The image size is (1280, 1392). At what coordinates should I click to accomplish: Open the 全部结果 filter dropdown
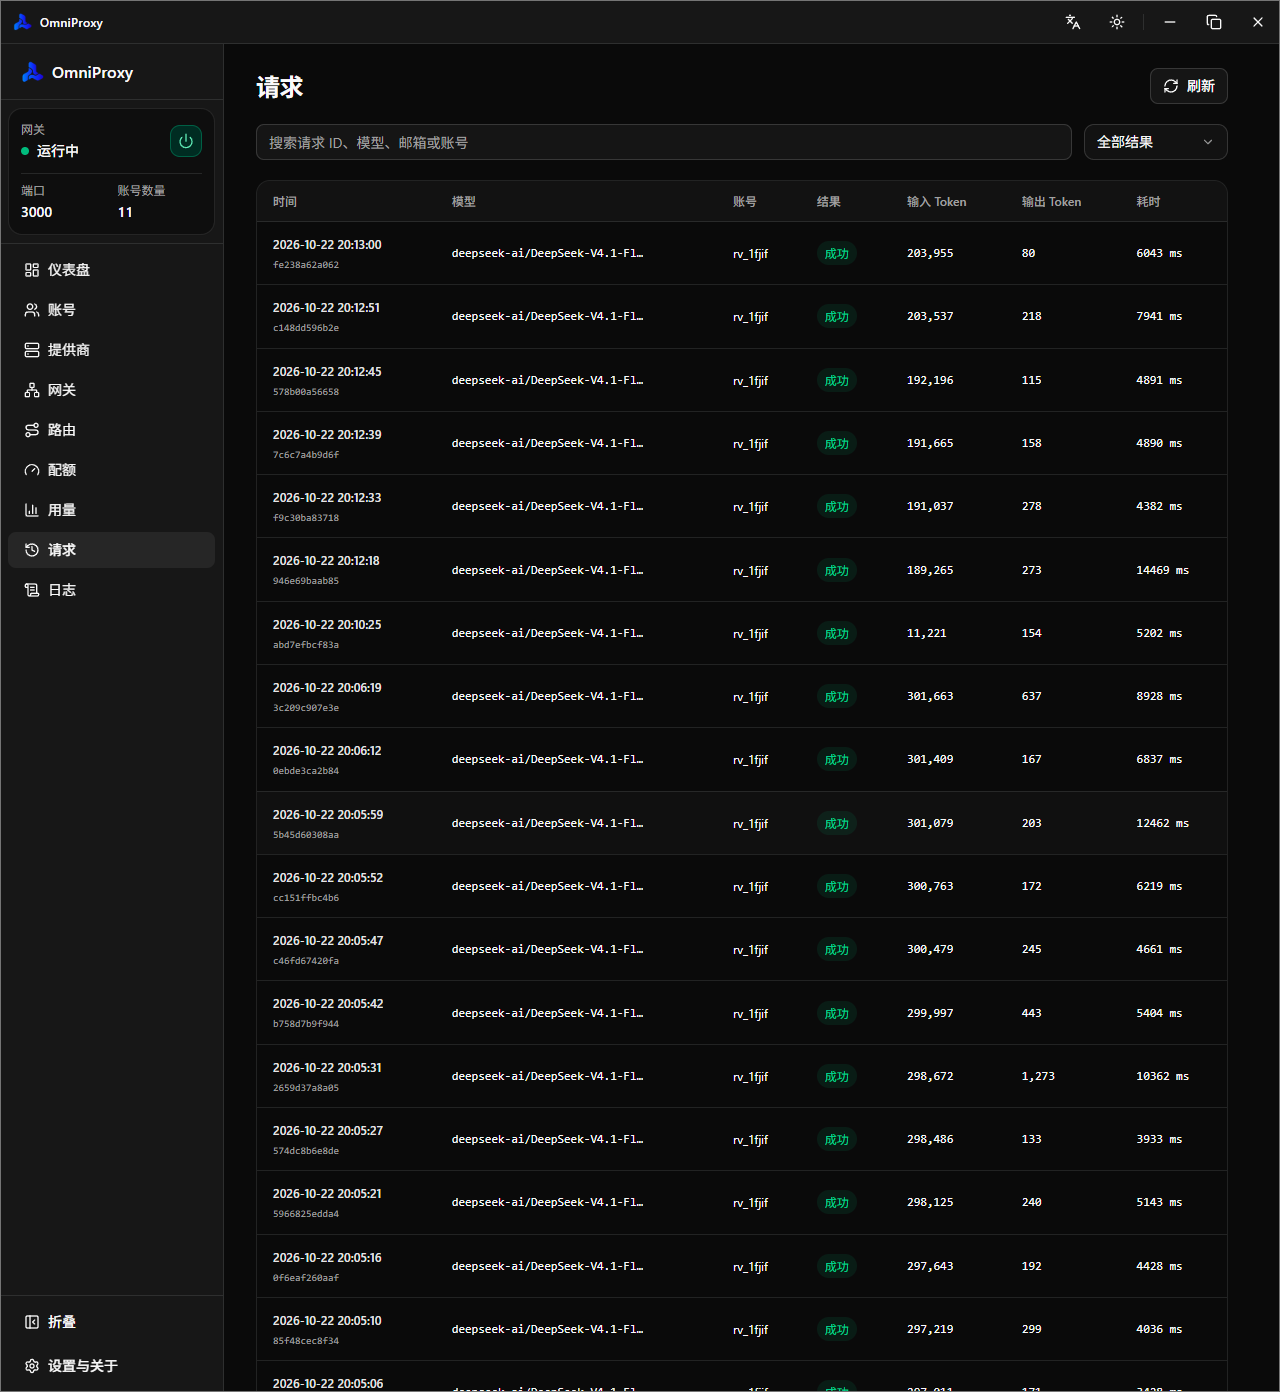point(1156,142)
